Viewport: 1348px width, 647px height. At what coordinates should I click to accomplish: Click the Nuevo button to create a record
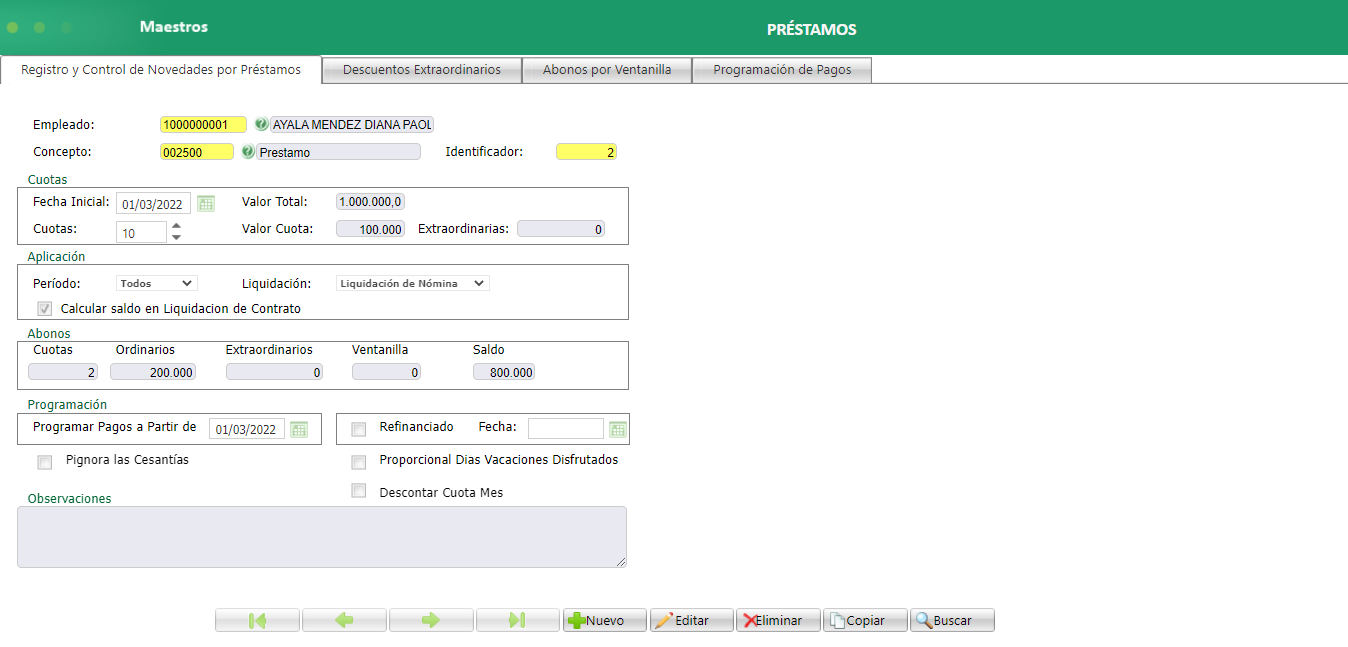(604, 619)
